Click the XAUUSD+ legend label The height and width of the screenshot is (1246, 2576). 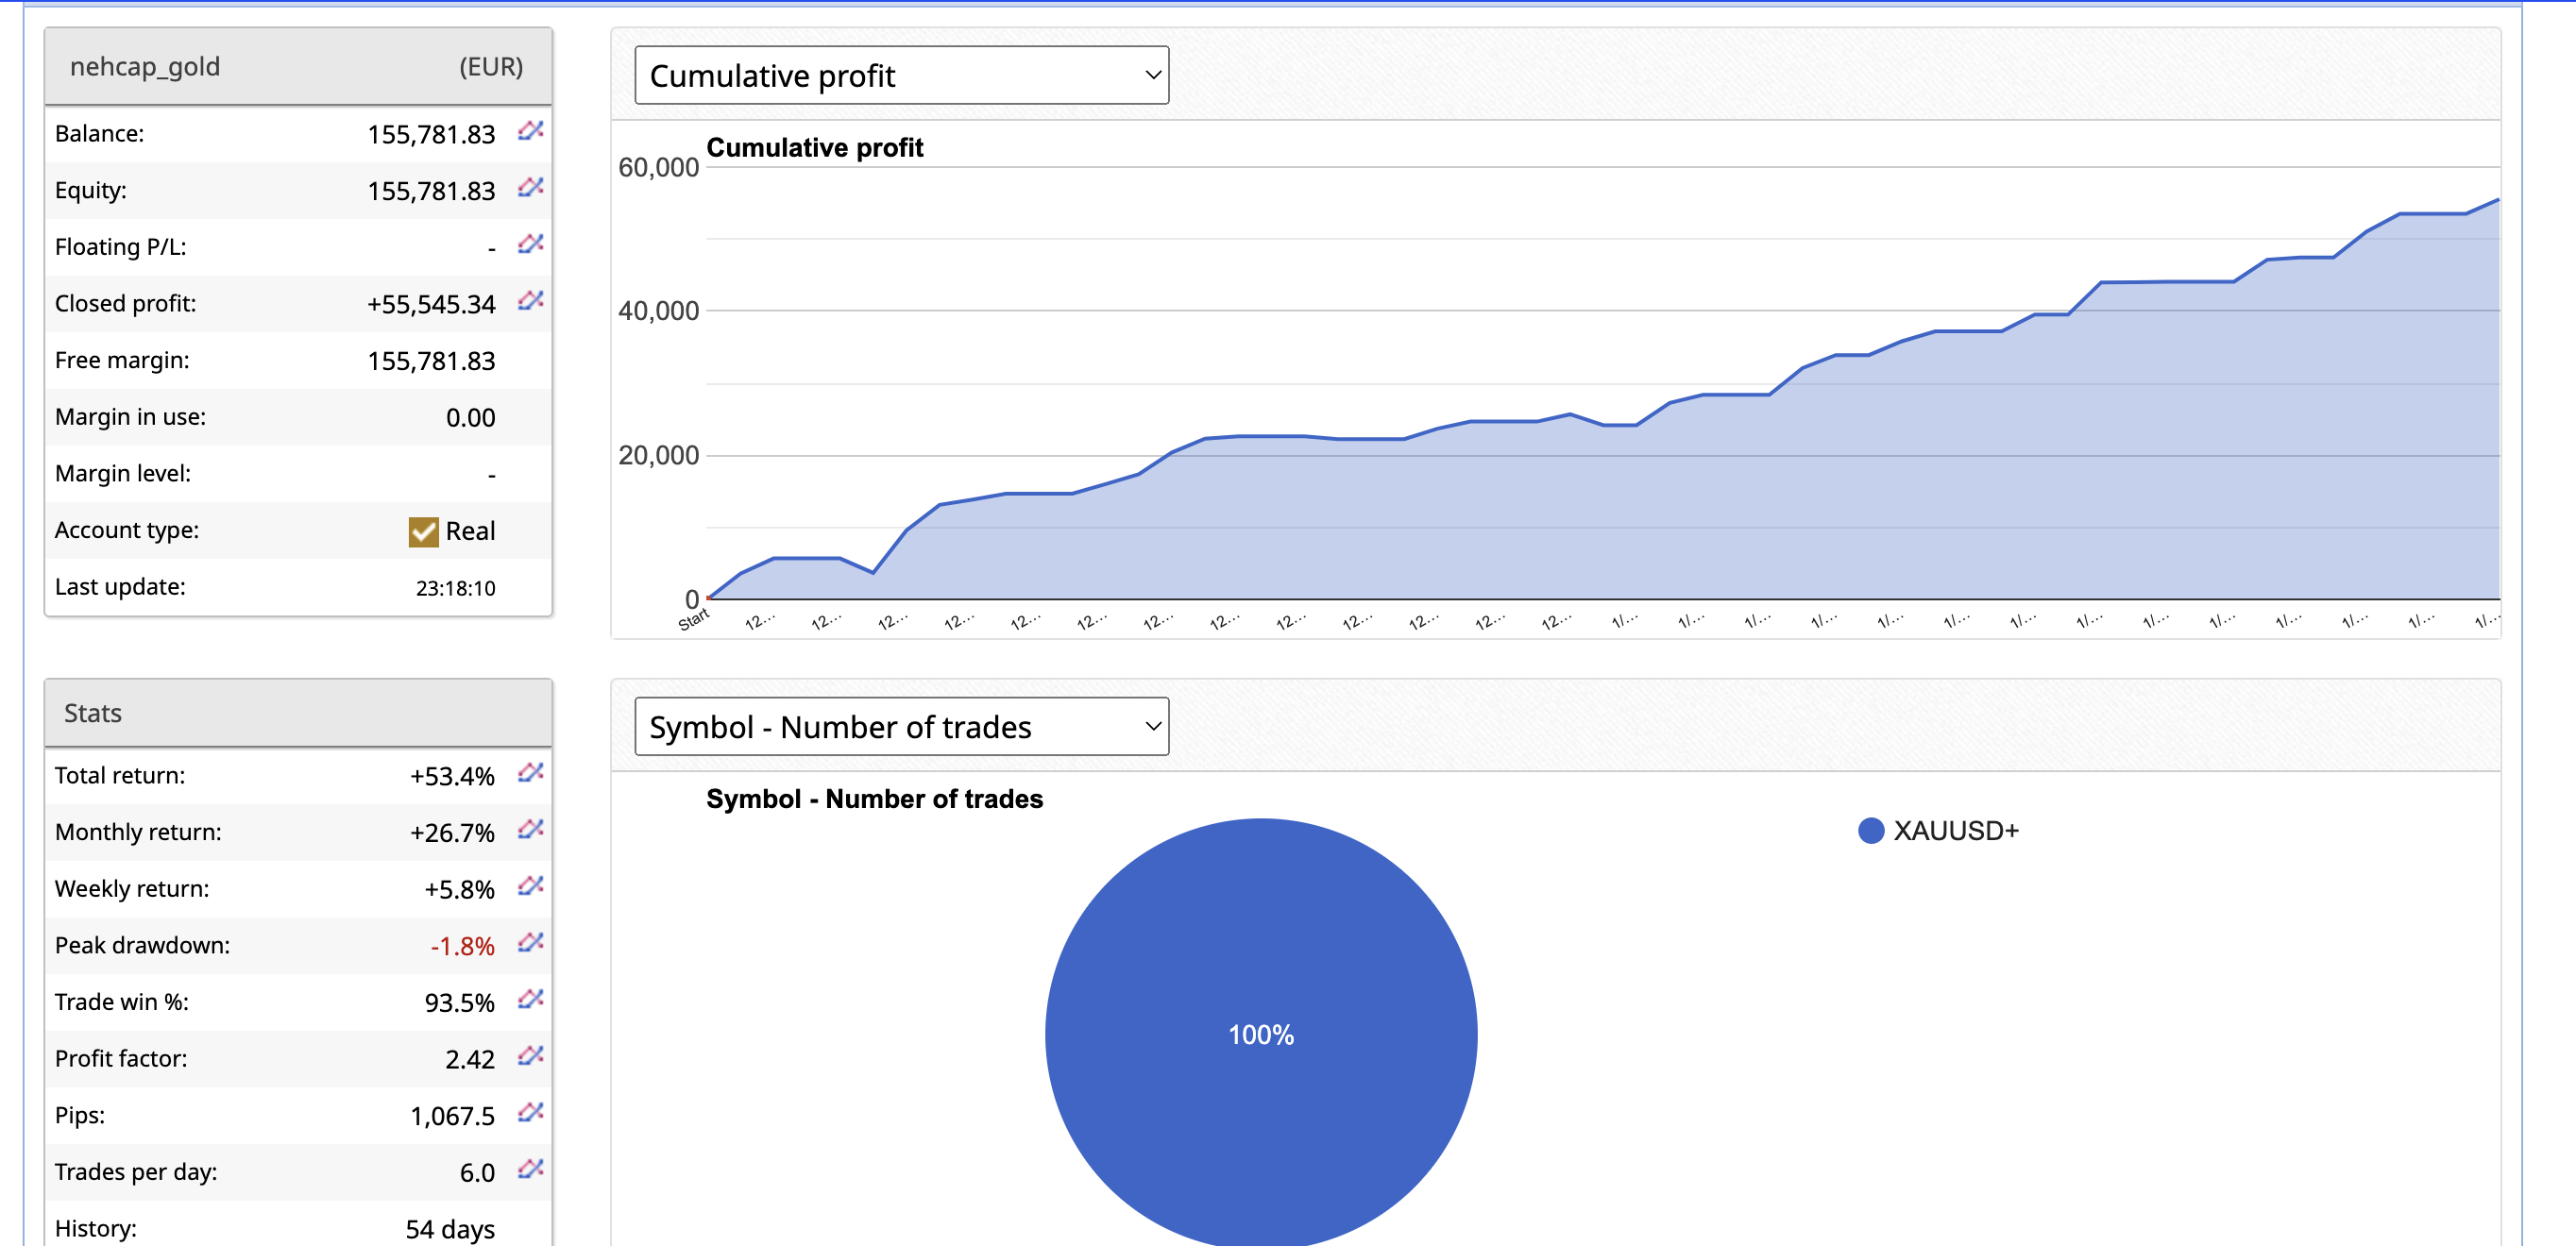click(1955, 831)
